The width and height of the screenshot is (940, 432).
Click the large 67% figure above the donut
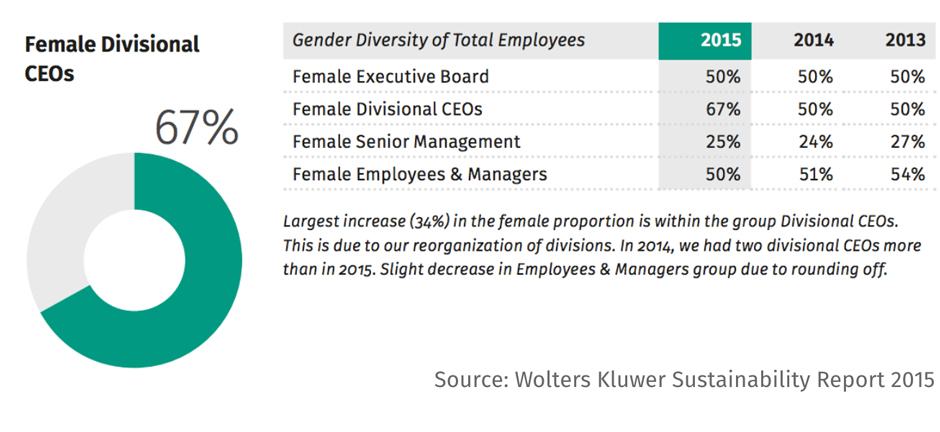[196, 127]
